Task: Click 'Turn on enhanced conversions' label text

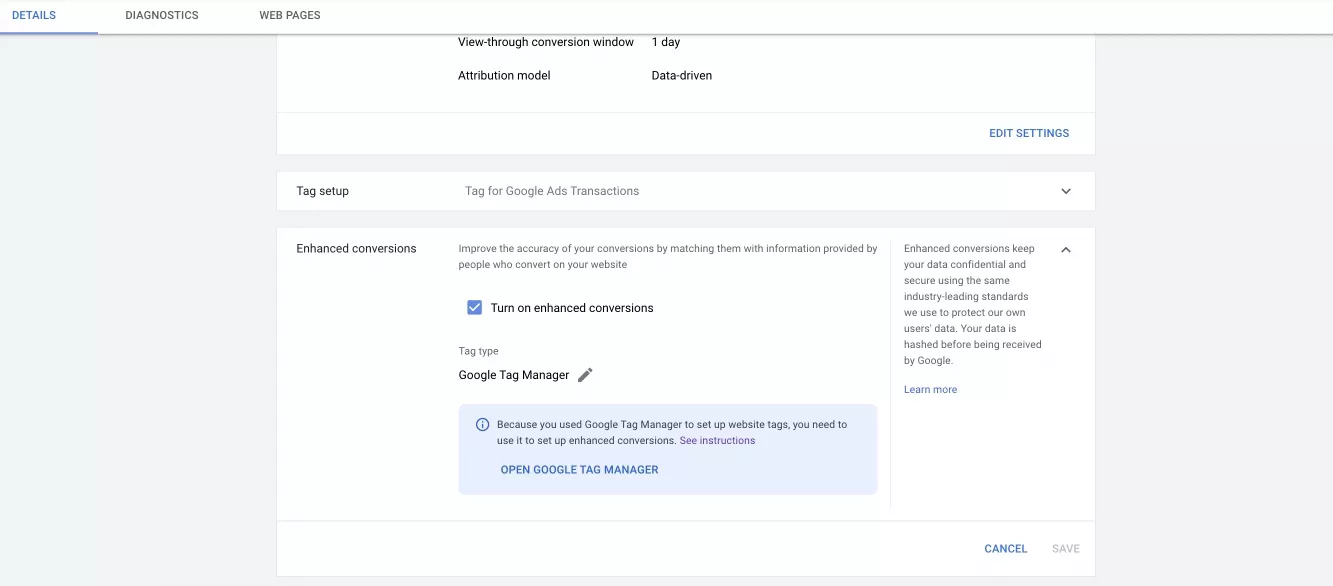Action: (x=572, y=308)
